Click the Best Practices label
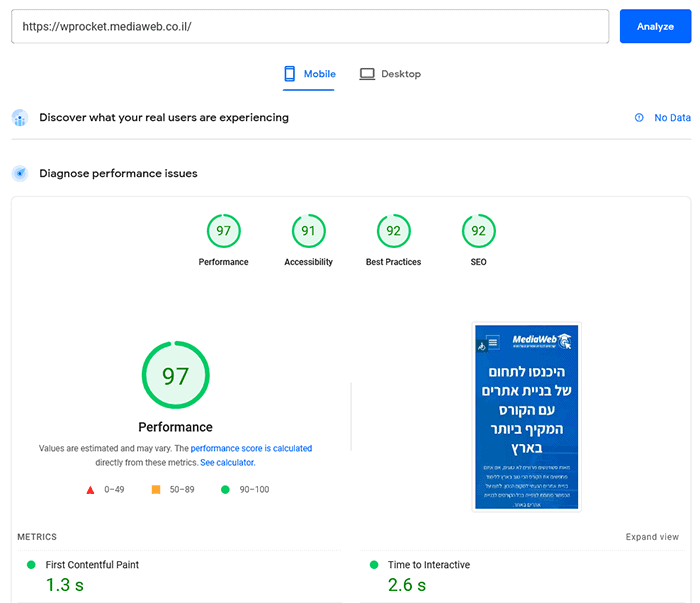 [x=393, y=262]
